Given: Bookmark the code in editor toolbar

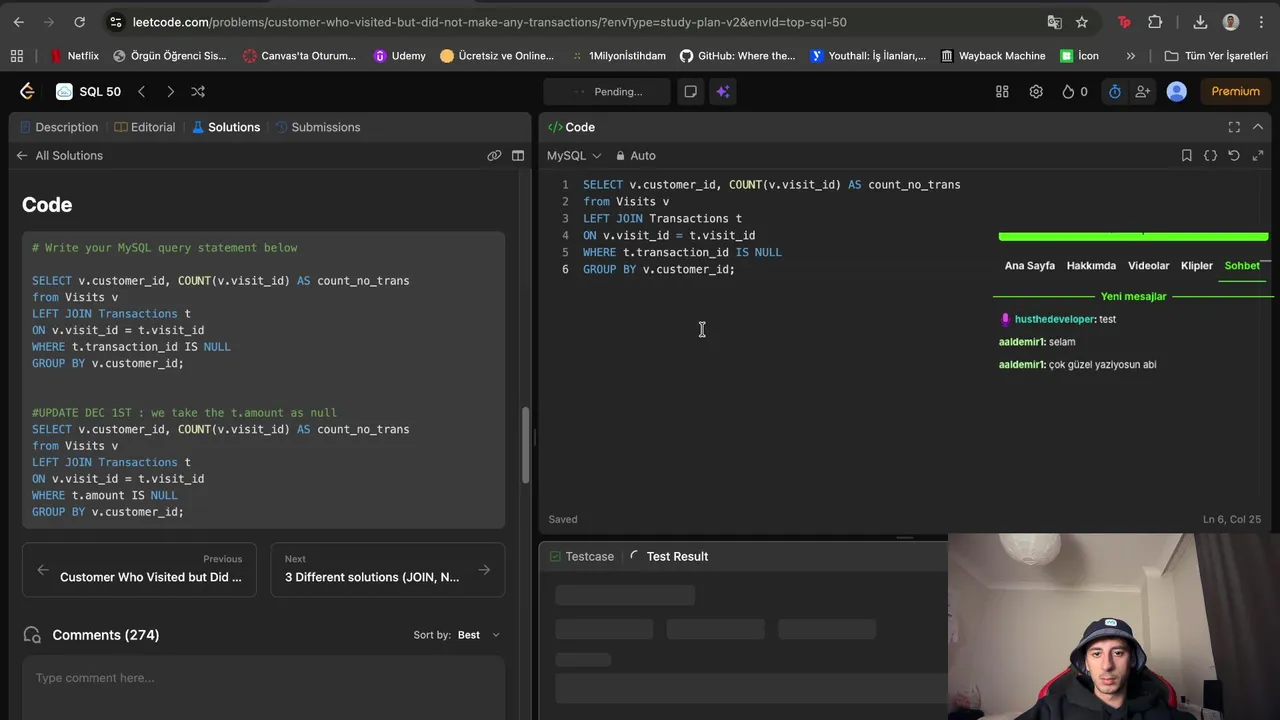Looking at the screenshot, I should (x=1186, y=155).
